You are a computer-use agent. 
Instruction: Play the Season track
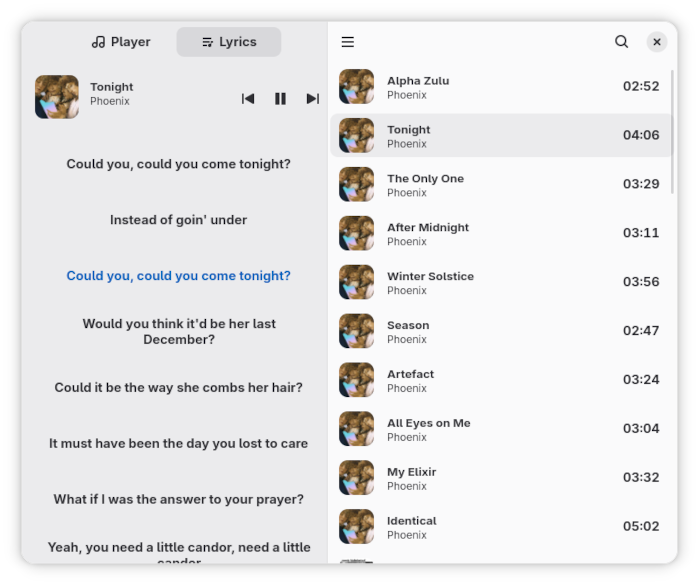(501, 331)
